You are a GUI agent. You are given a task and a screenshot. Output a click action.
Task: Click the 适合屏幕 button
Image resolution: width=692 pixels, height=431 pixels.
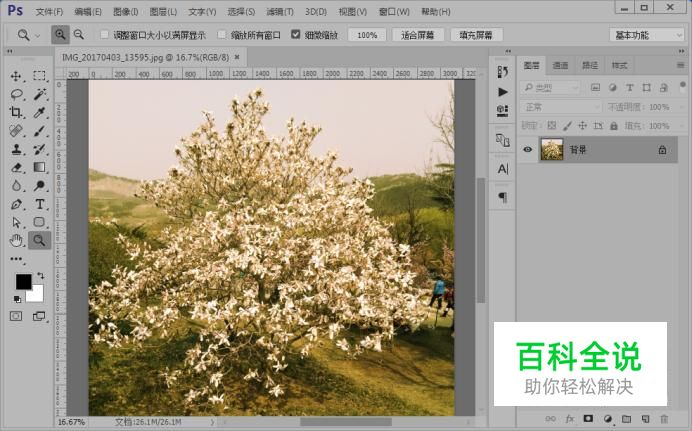coord(417,34)
